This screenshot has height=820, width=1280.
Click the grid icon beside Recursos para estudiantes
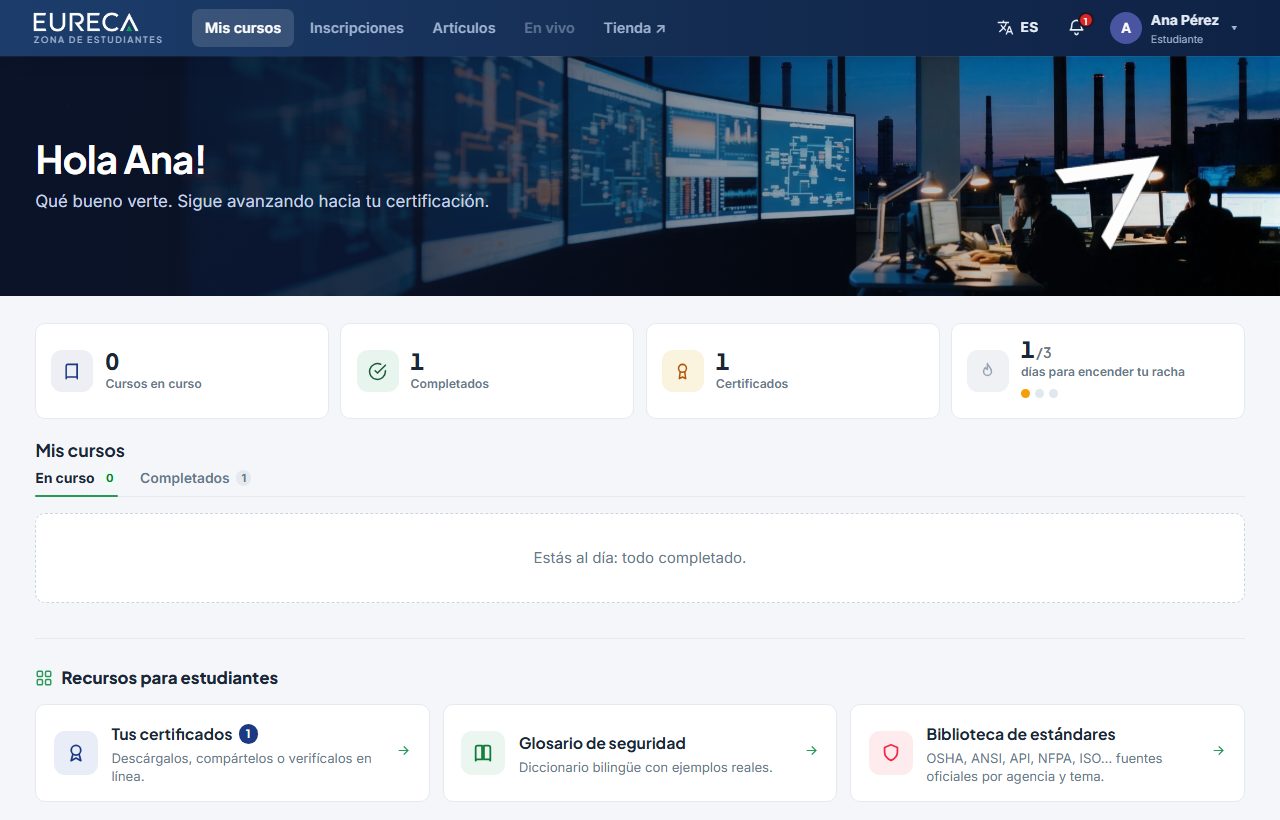pos(44,678)
